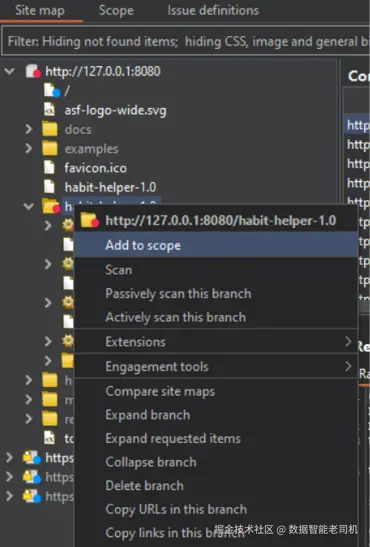Open the Scope tab
The image size is (370, 547).
pyautogui.click(x=116, y=10)
